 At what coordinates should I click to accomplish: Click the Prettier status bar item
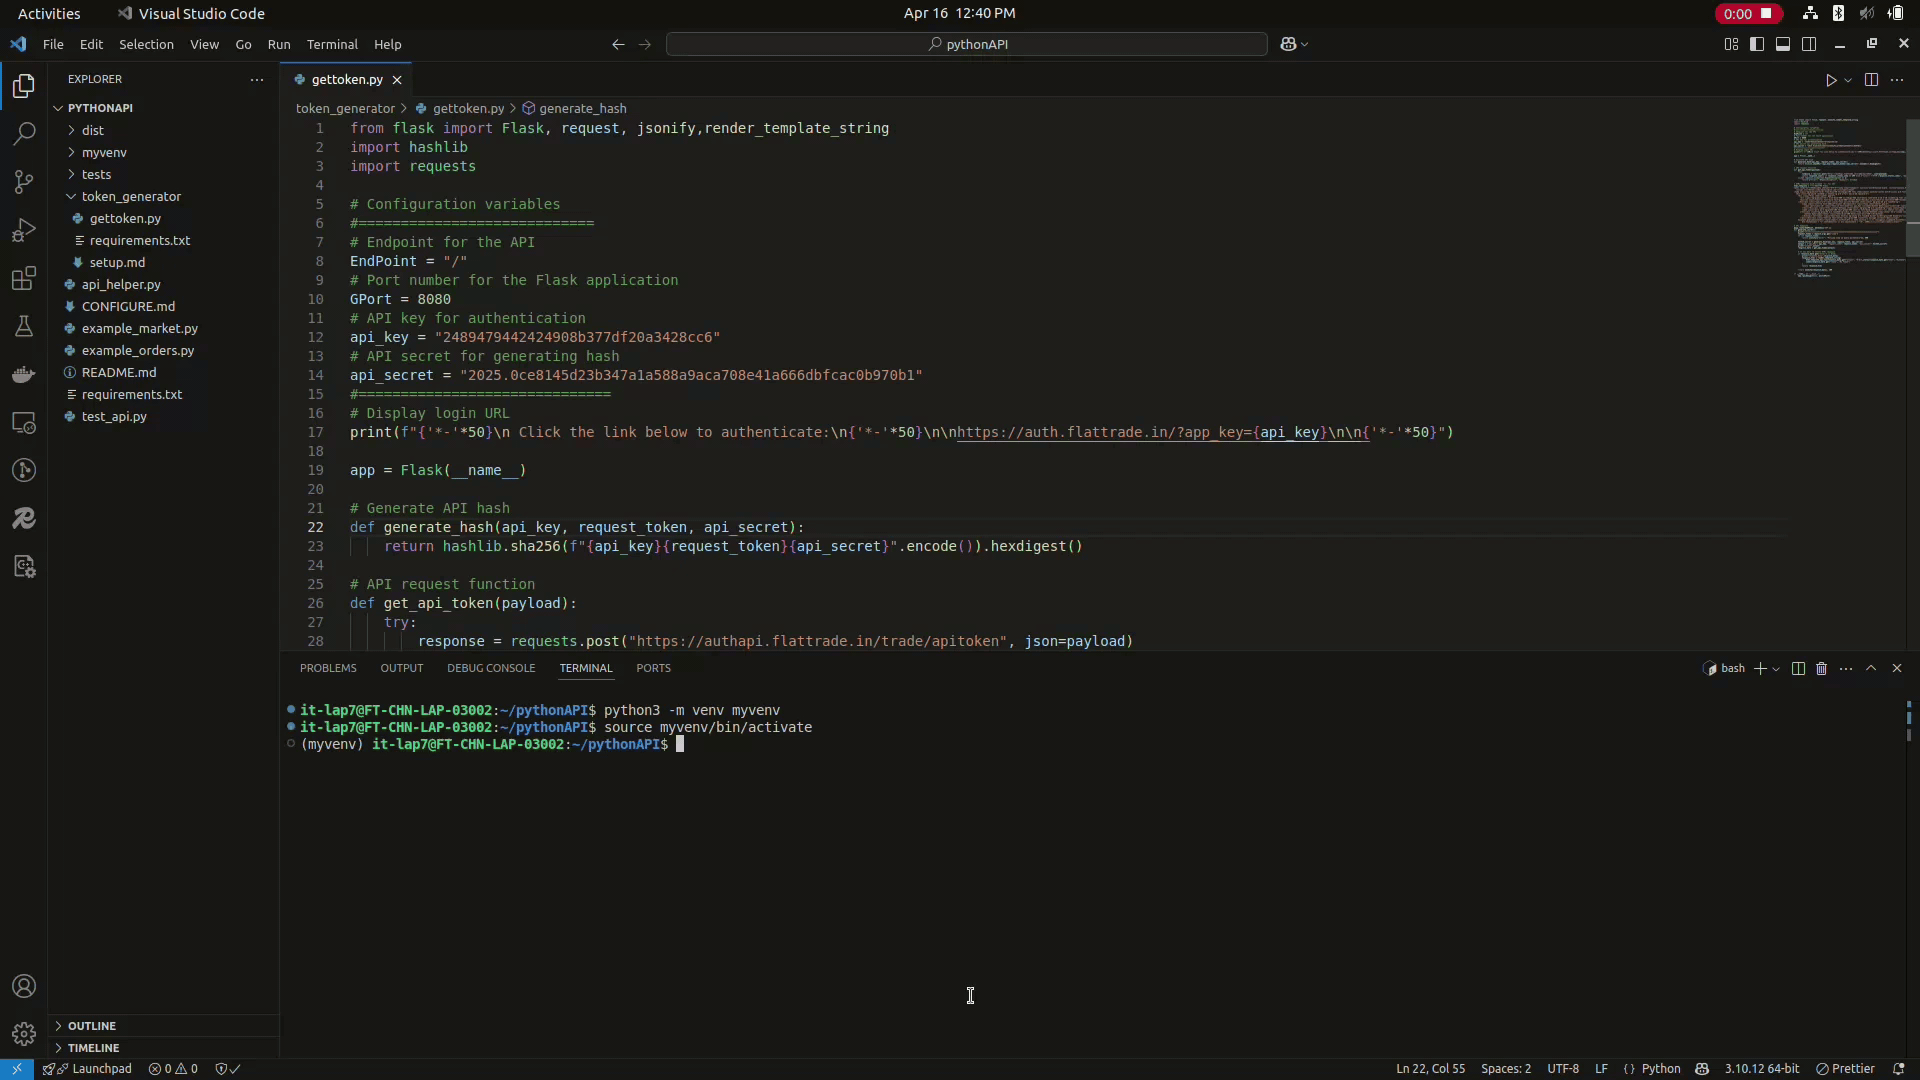[1846, 1069]
